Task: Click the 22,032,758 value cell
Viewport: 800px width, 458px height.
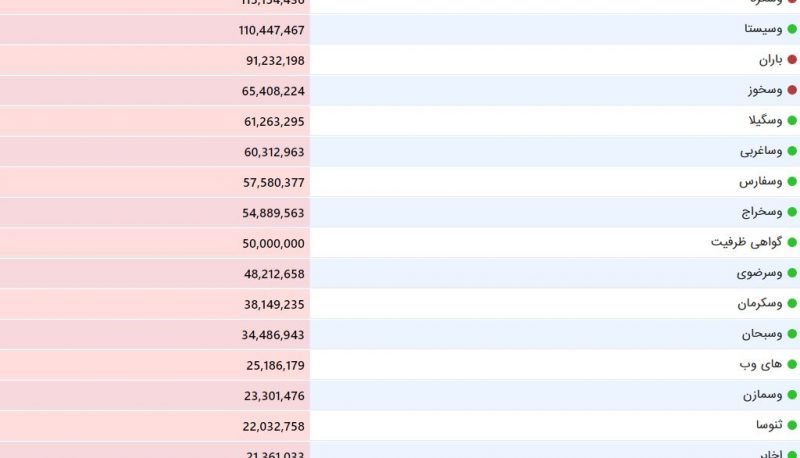Action: tap(155, 426)
